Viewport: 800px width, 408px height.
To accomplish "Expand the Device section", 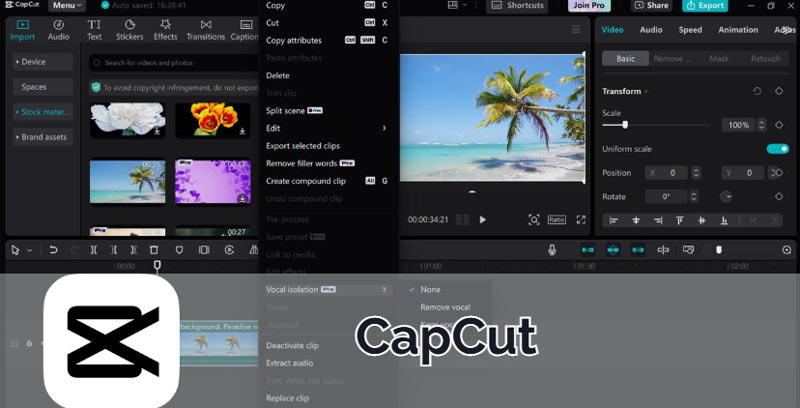I will pos(43,62).
